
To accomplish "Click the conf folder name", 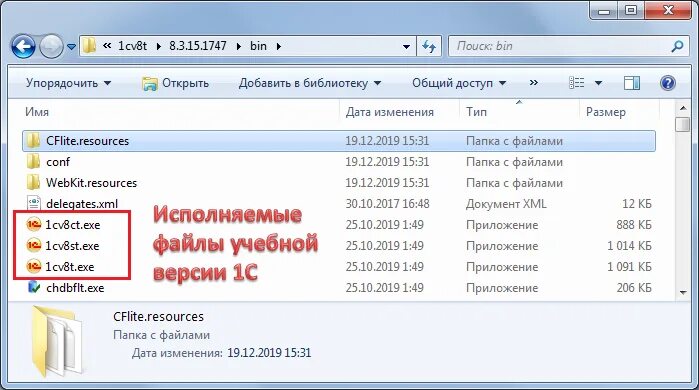I will tap(58, 162).
